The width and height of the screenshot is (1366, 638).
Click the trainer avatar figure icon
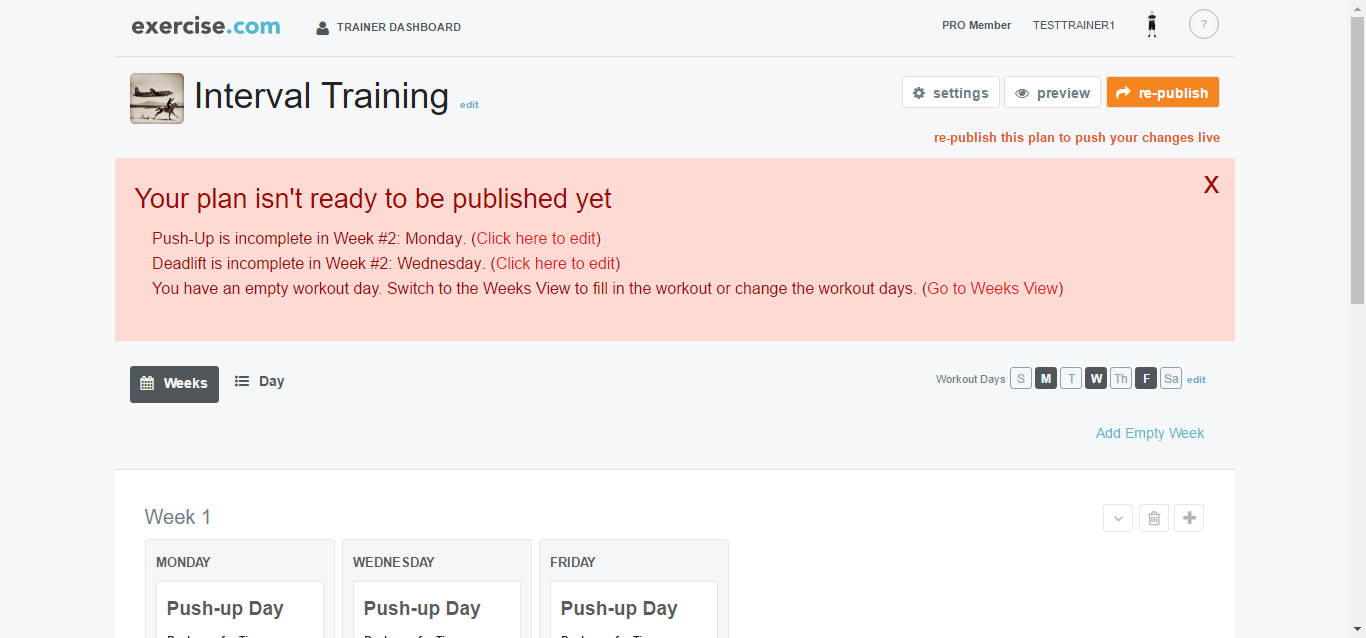(1152, 25)
